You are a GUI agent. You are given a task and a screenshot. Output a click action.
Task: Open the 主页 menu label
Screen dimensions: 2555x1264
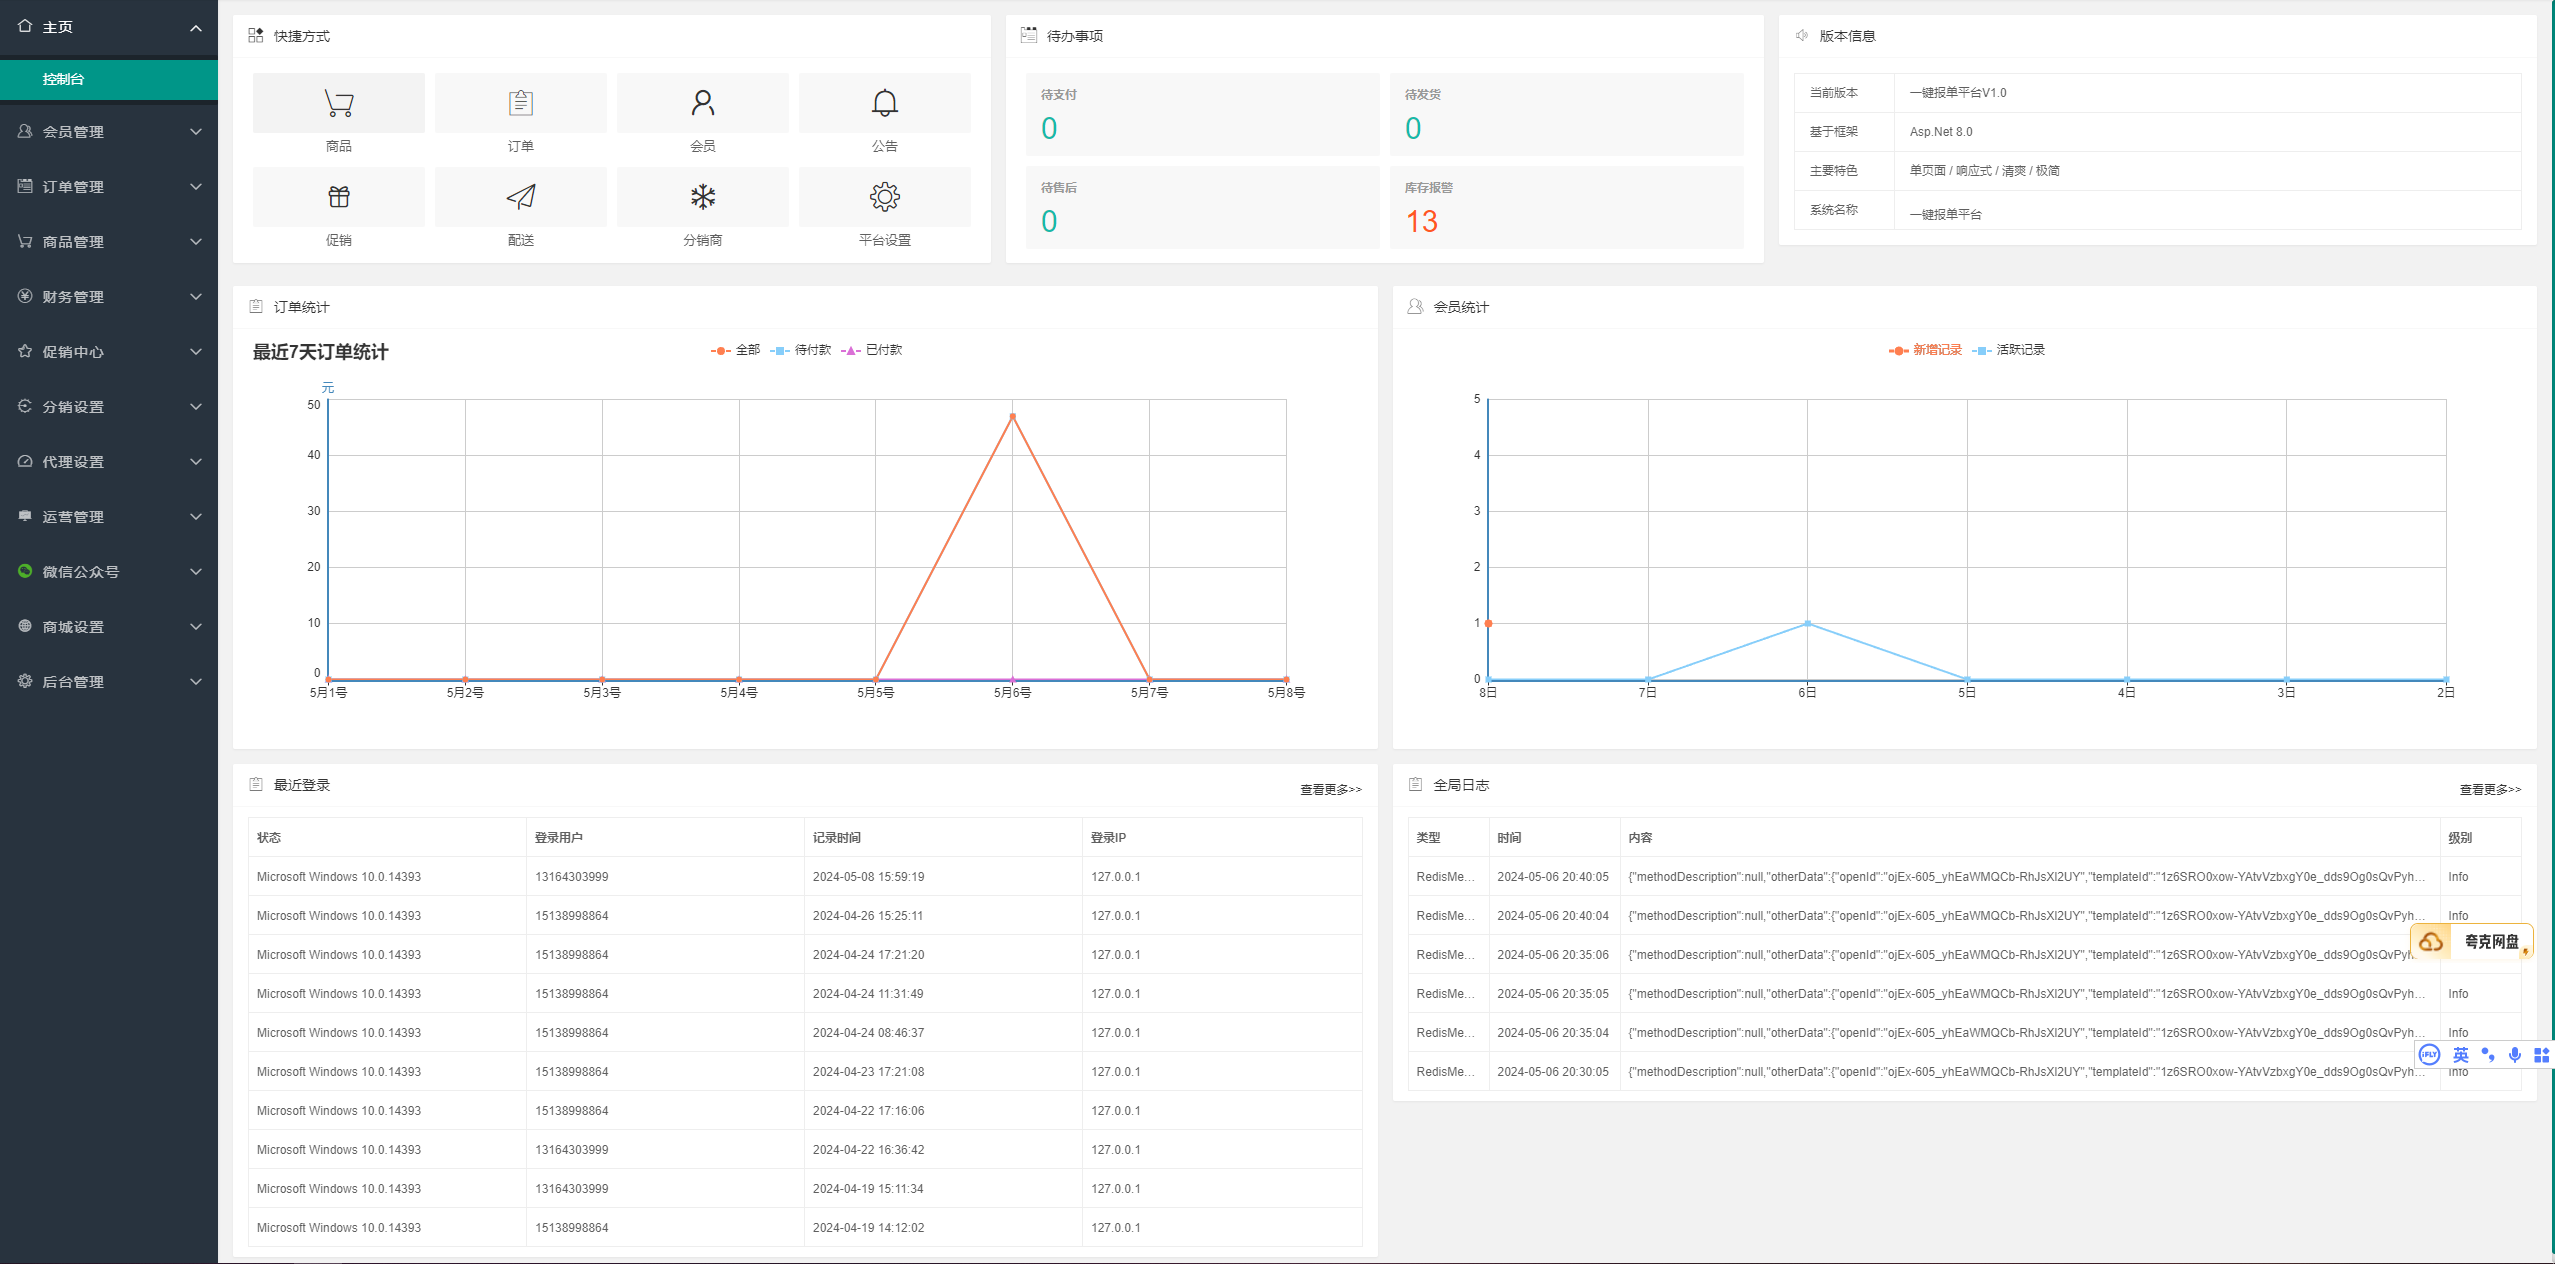click(57, 27)
